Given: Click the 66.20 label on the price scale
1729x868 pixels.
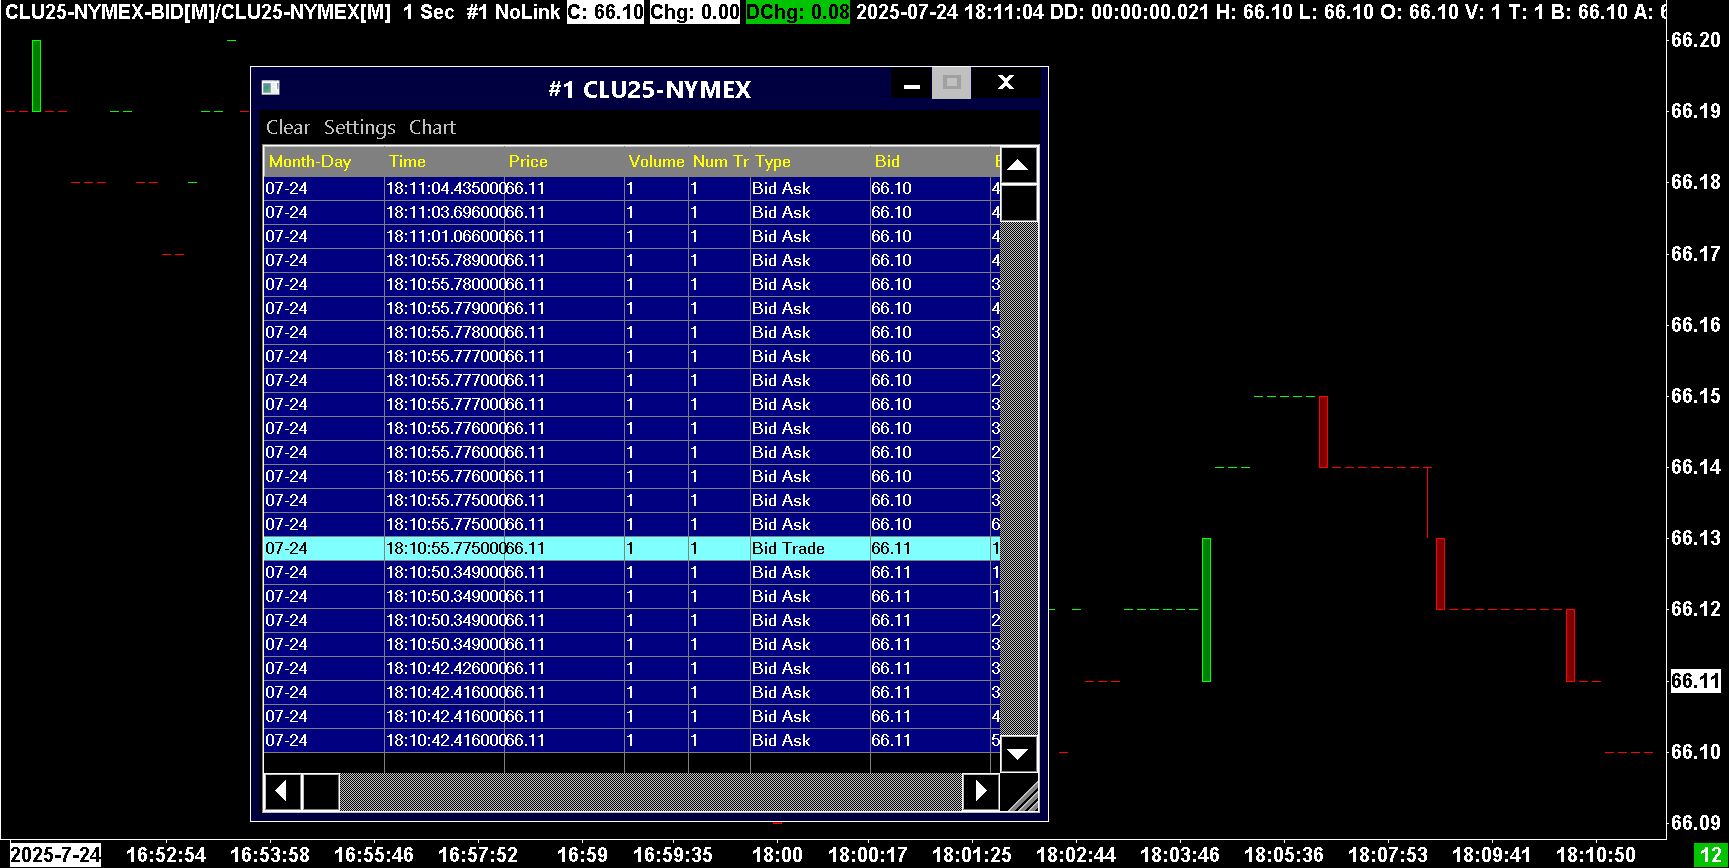Looking at the screenshot, I should (1696, 40).
